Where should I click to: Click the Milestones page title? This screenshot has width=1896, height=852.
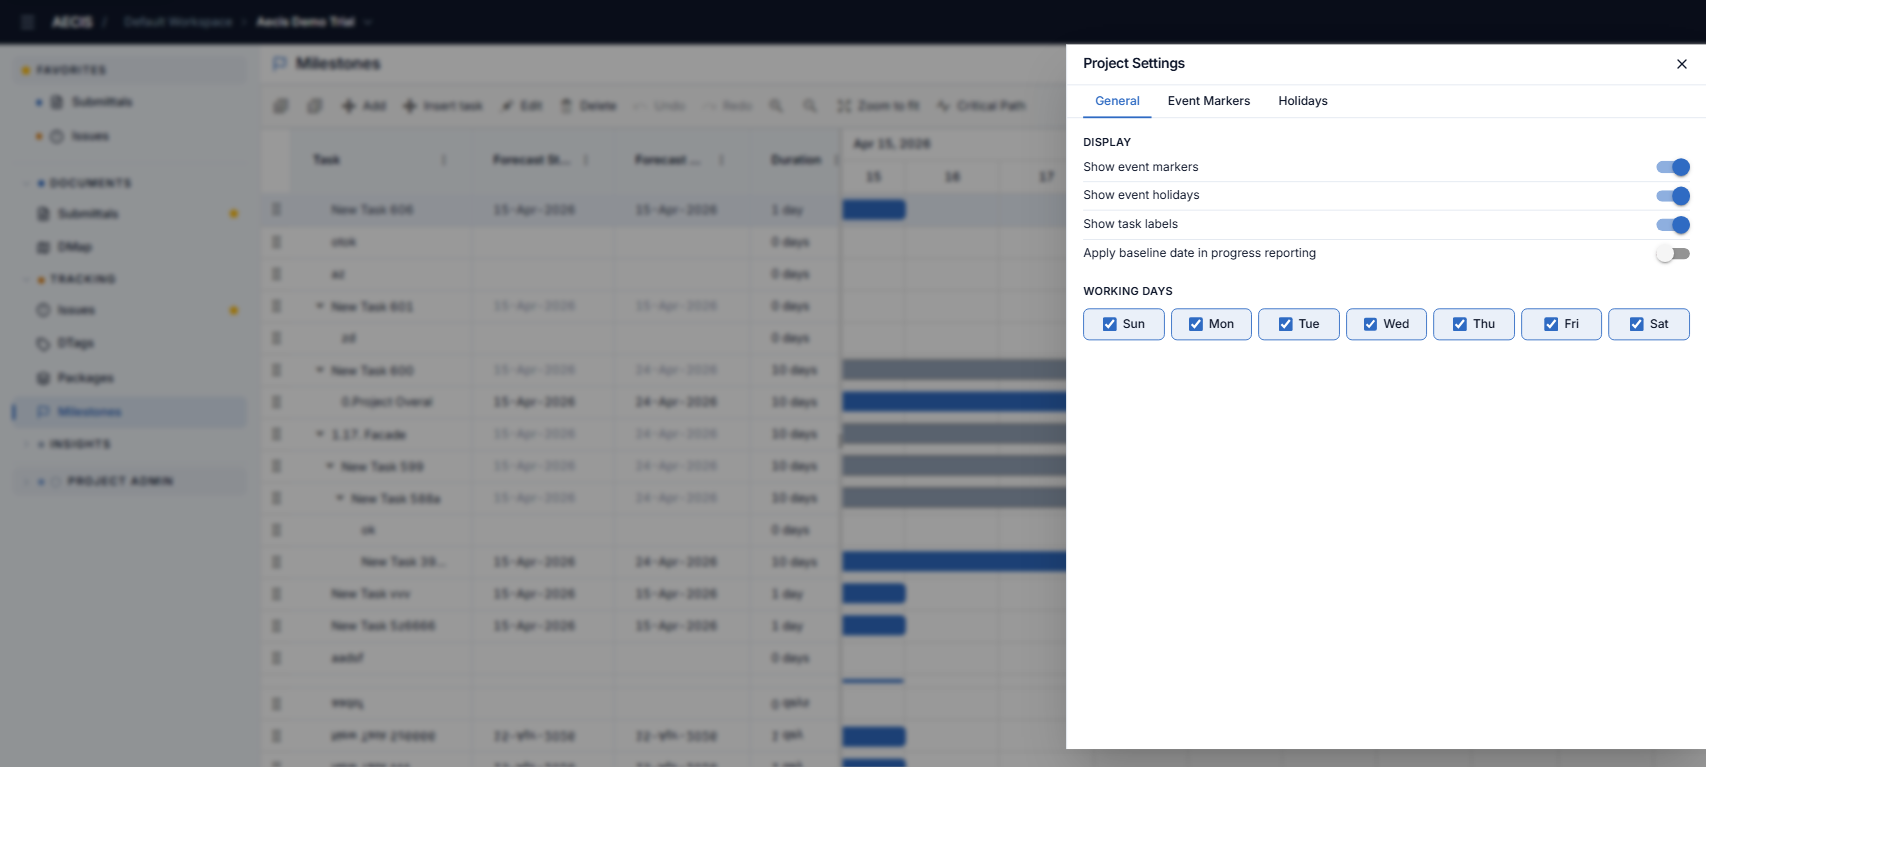point(338,63)
